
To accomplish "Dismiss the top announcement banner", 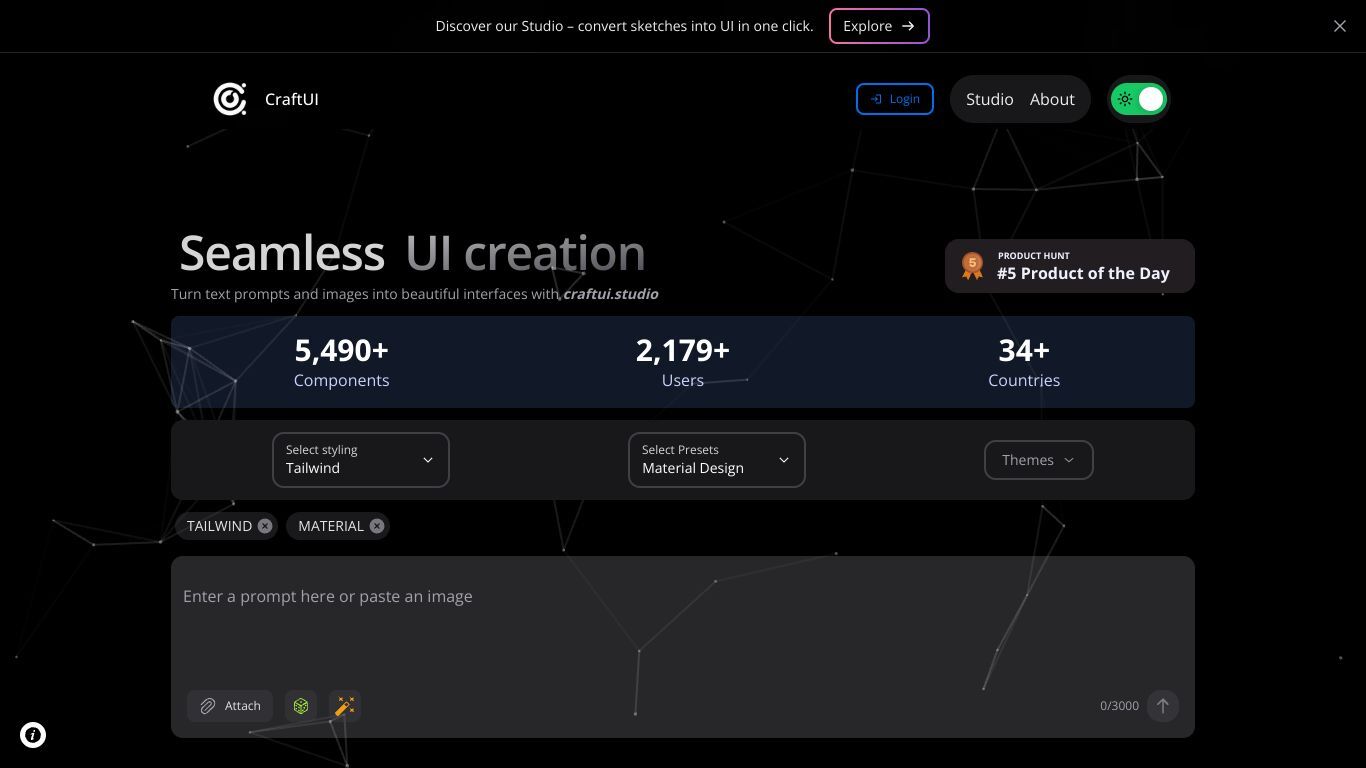I will tap(1340, 26).
